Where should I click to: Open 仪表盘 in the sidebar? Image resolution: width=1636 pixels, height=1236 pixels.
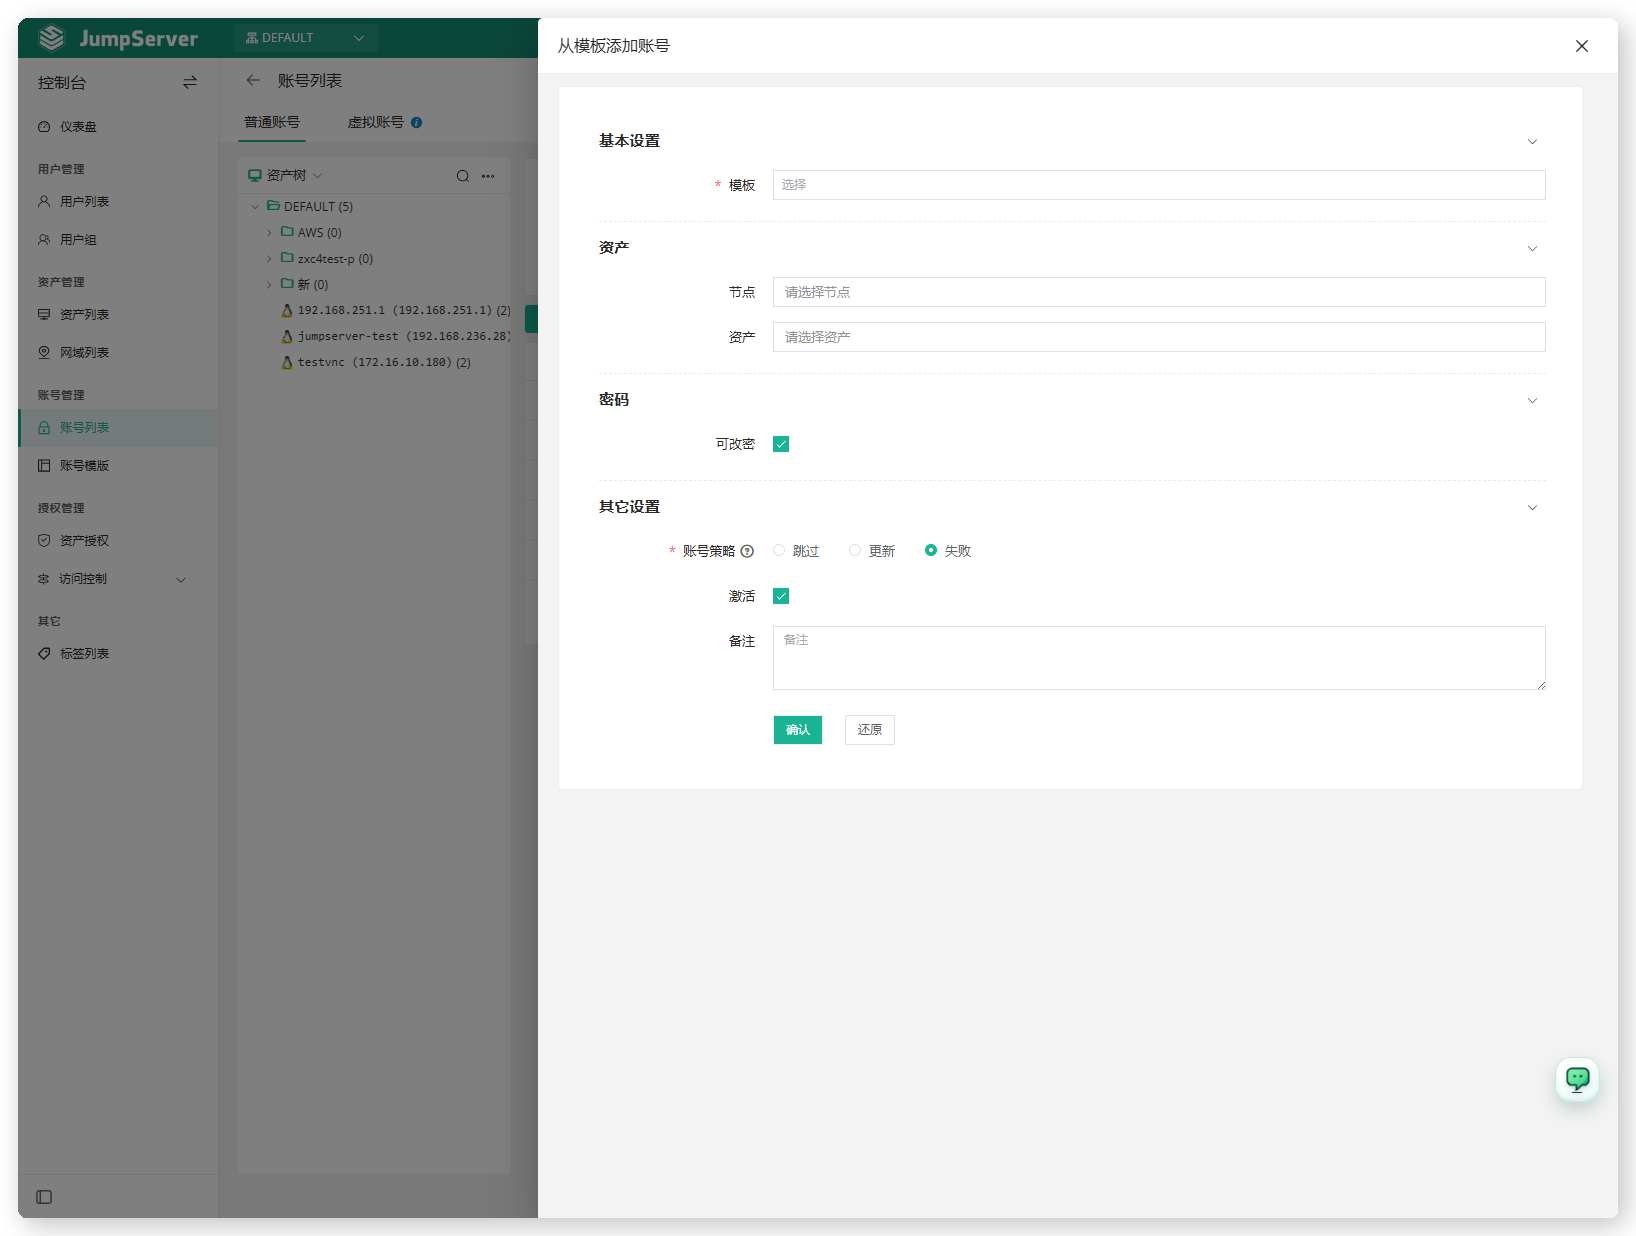[118, 127]
